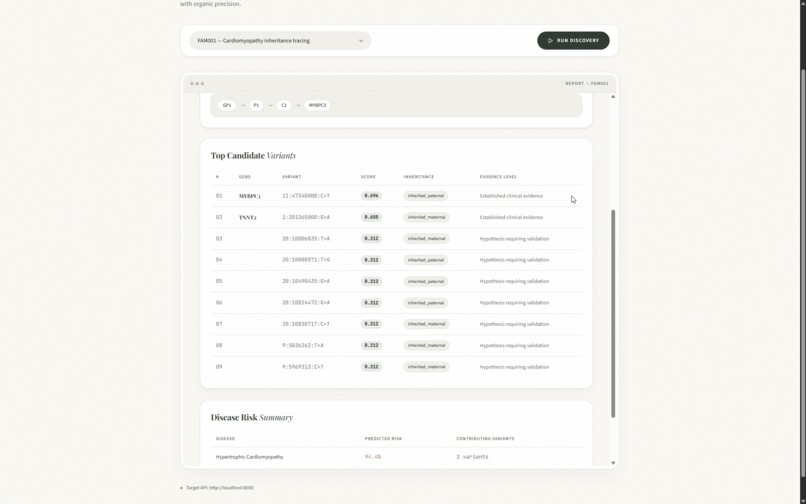The height and width of the screenshot is (504, 806).
Task: Click the inherited_paternal badge in row 05
Action: point(426,281)
